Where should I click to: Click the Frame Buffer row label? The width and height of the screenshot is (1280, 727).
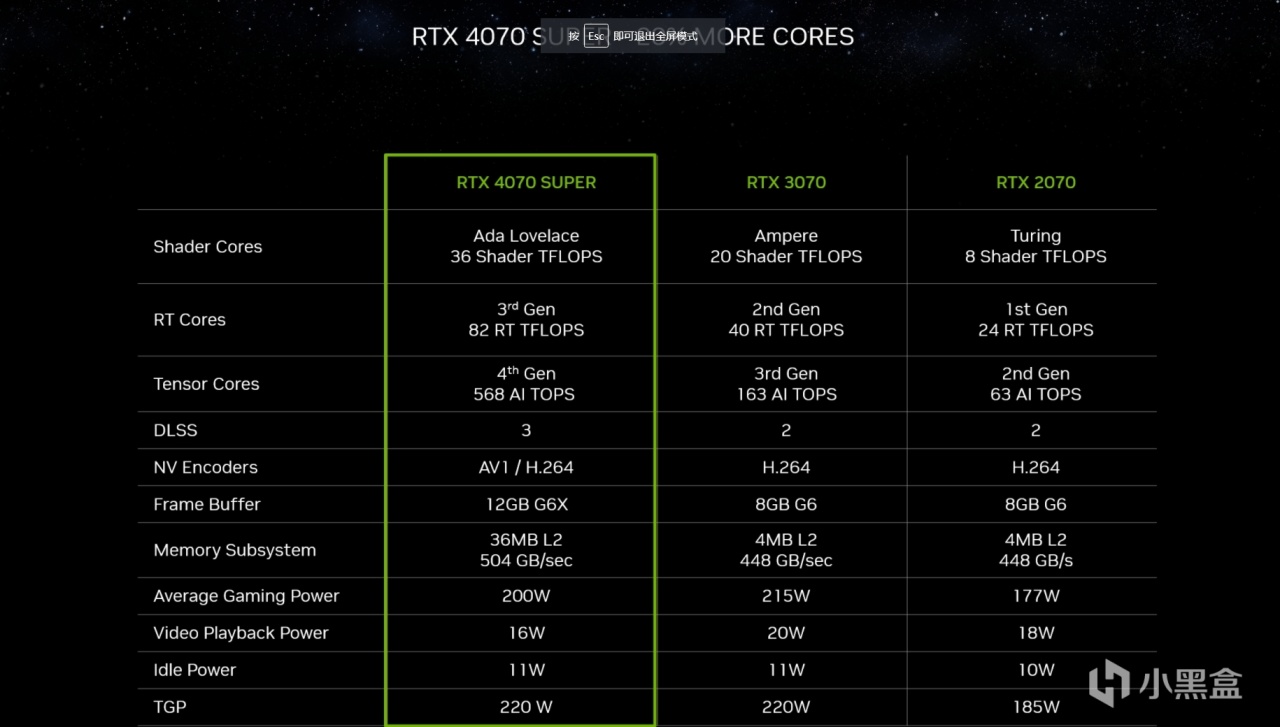[207, 504]
